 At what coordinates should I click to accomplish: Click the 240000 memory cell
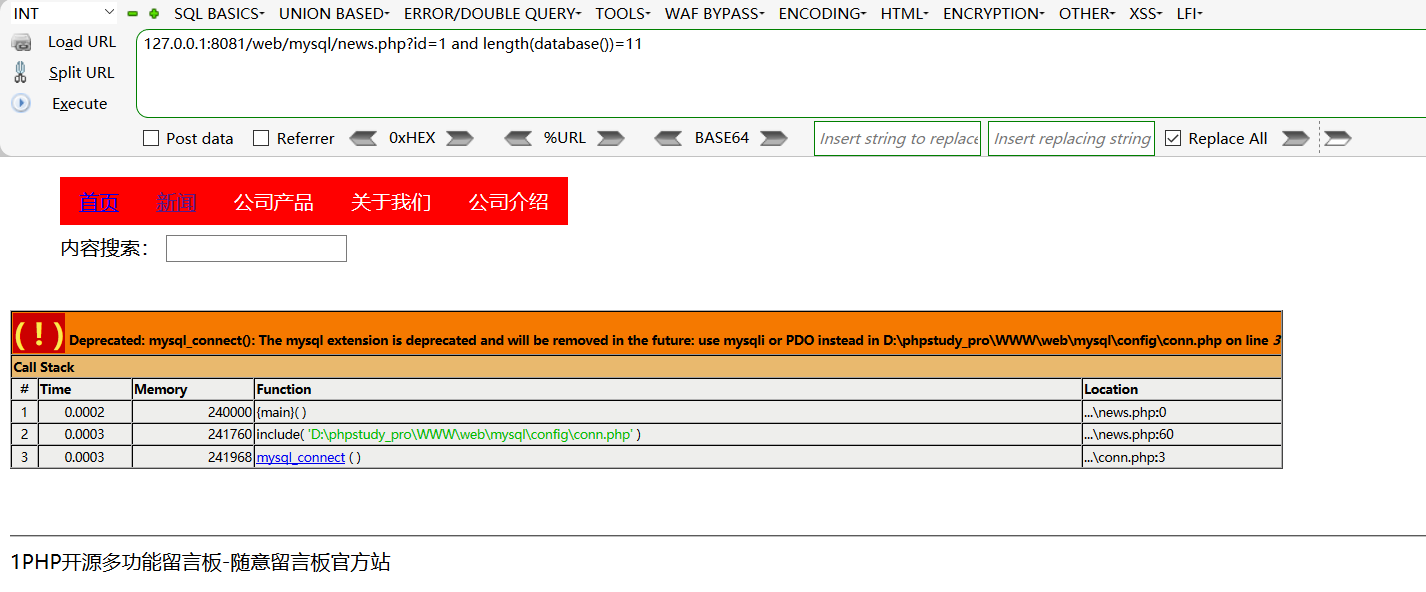193,412
